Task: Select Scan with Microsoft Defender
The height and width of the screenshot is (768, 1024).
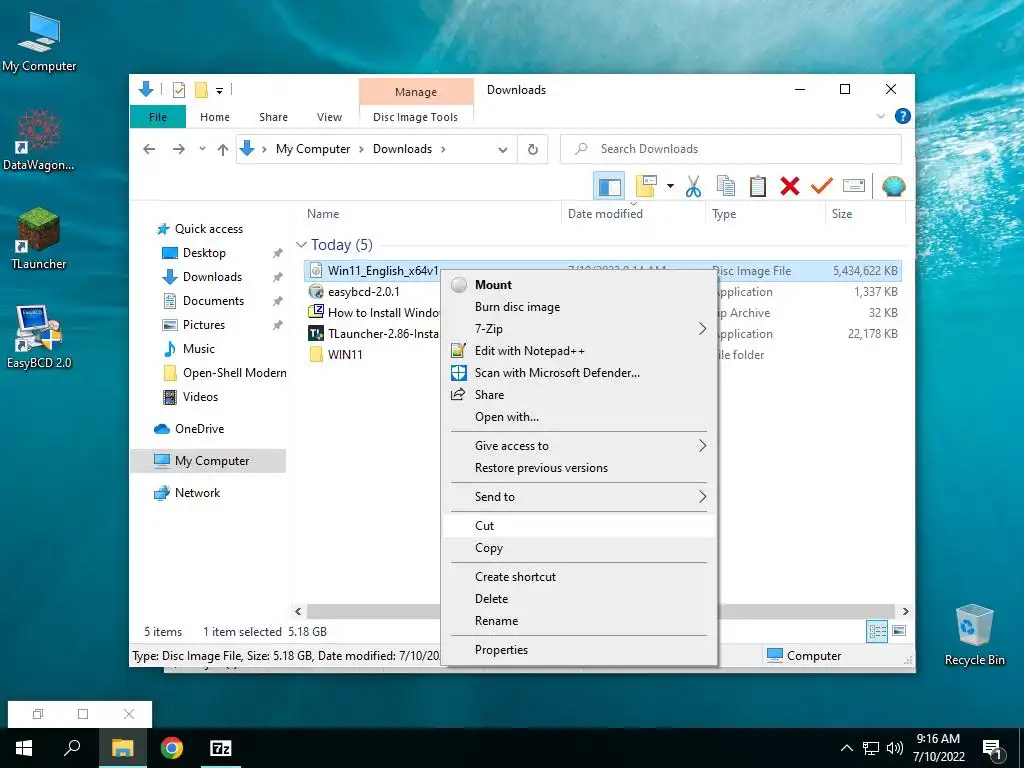Action: click(579, 373)
